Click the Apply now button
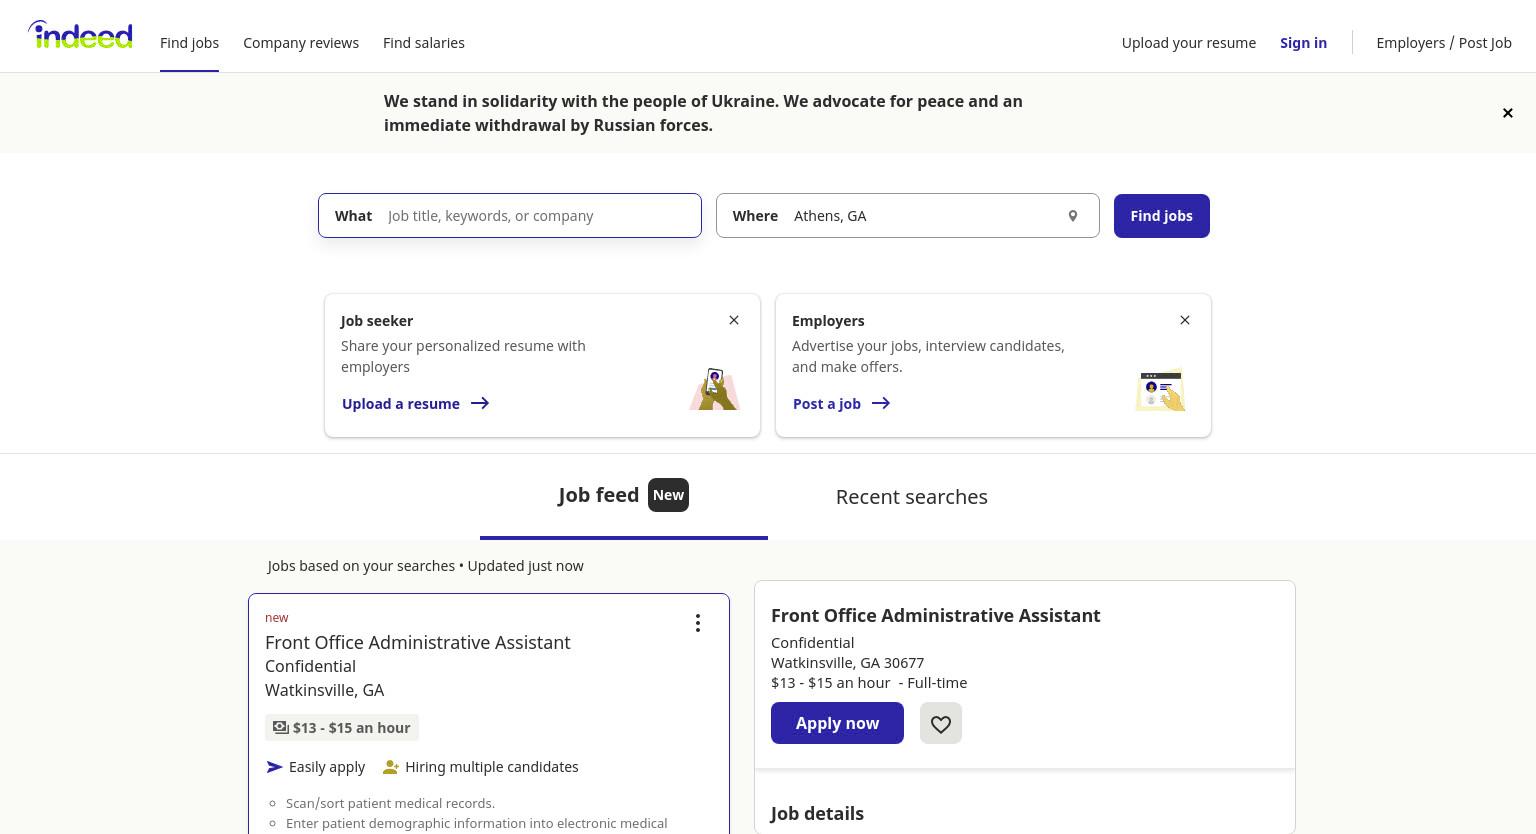 pyautogui.click(x=837, y=723)
